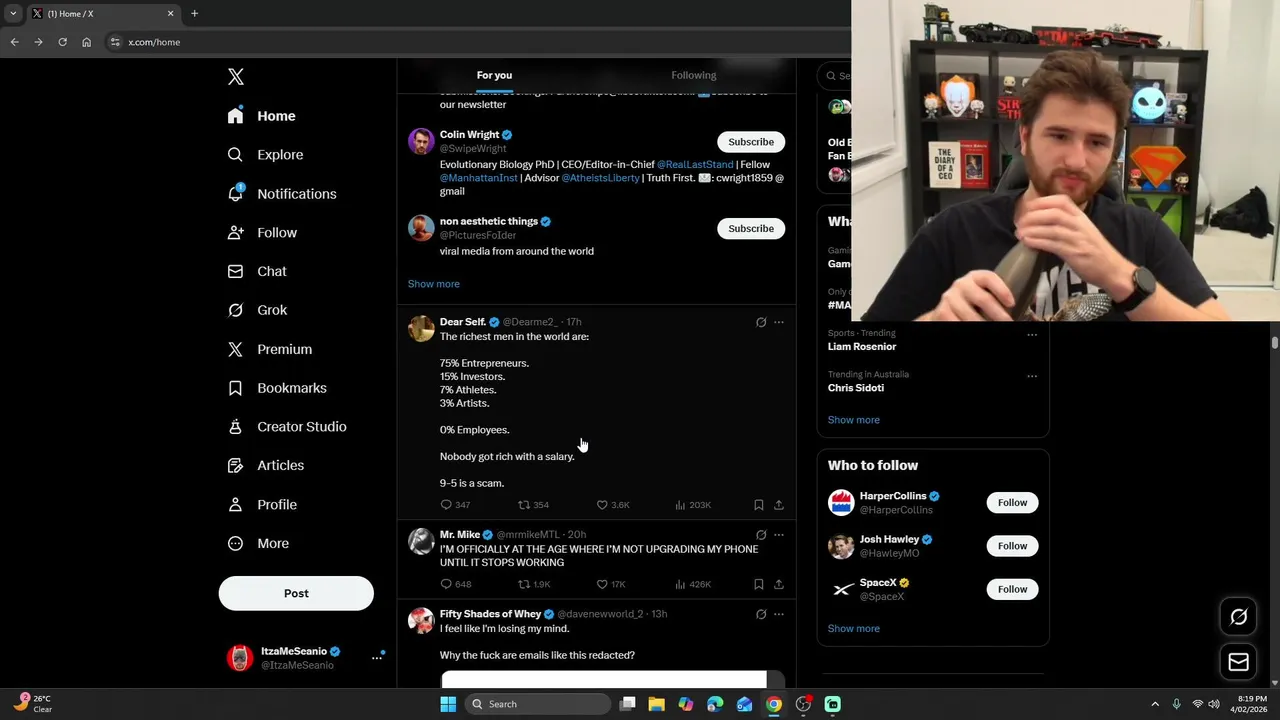The width and height of the screenshot is (1280, 720).
Task: Bookmark the Mr. Mike post
Action: pos(759,584)
